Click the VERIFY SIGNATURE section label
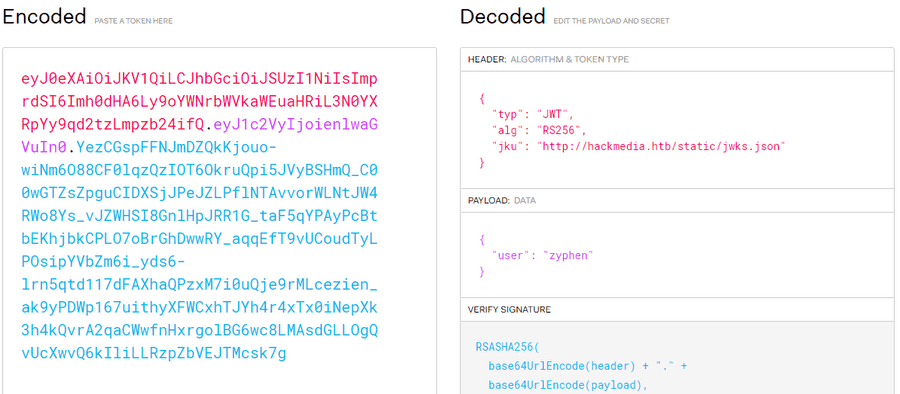The image size is (900, 394). coord(509,310)
